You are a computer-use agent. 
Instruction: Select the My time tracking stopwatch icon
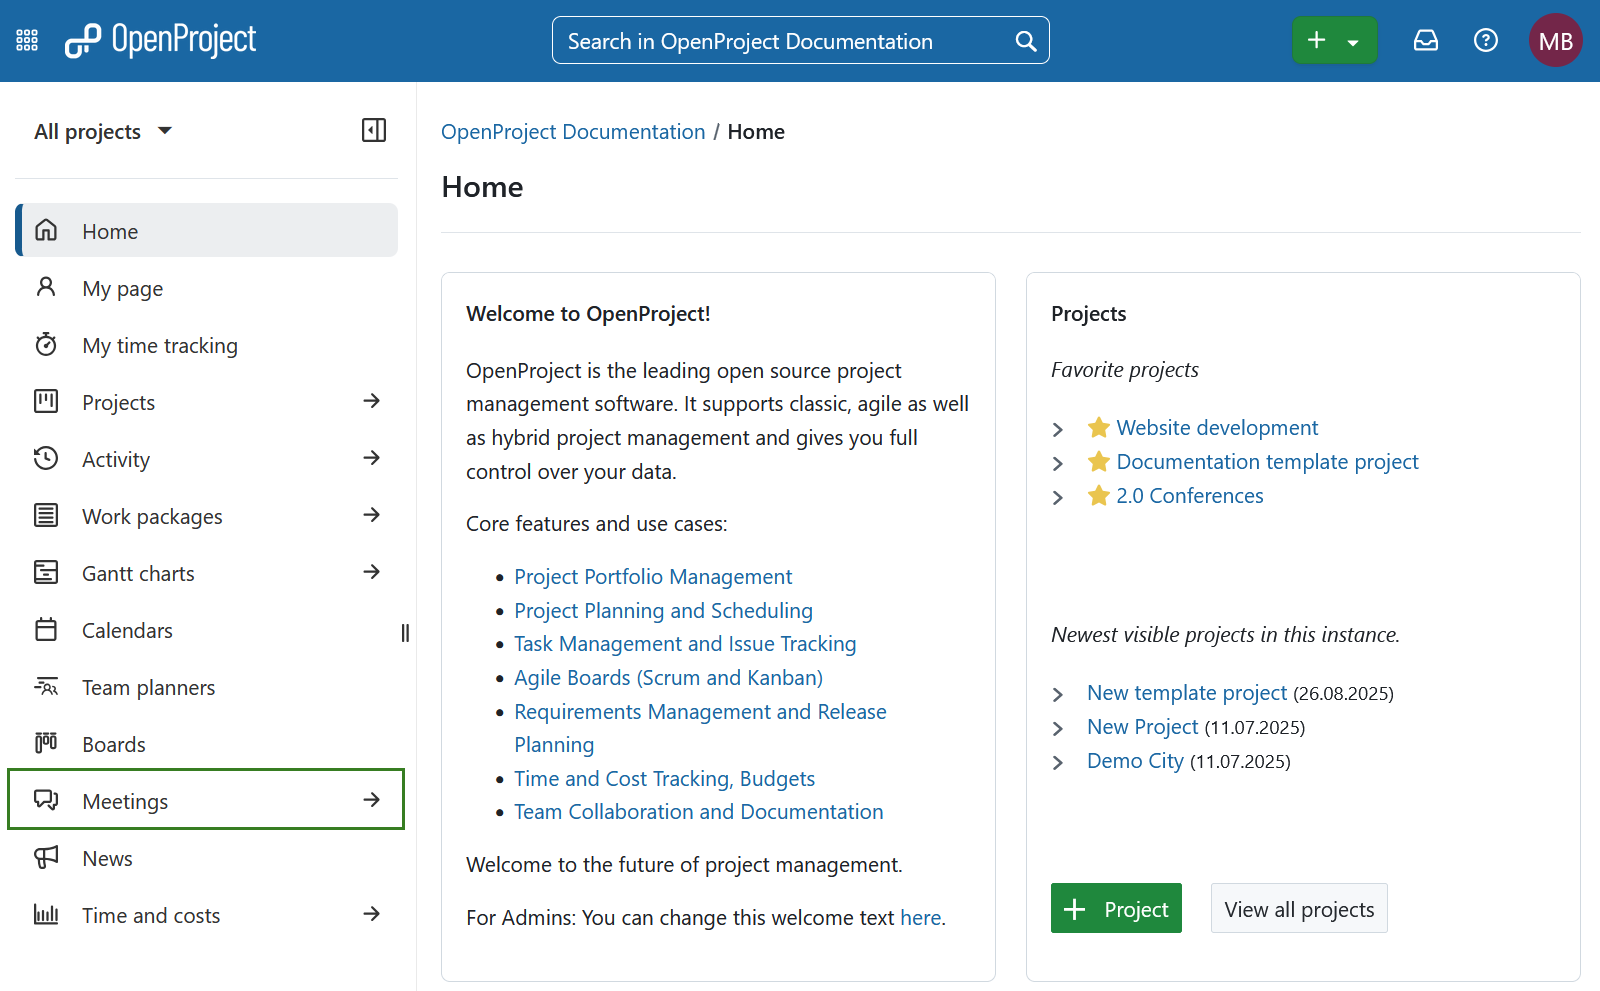(46, 345)
